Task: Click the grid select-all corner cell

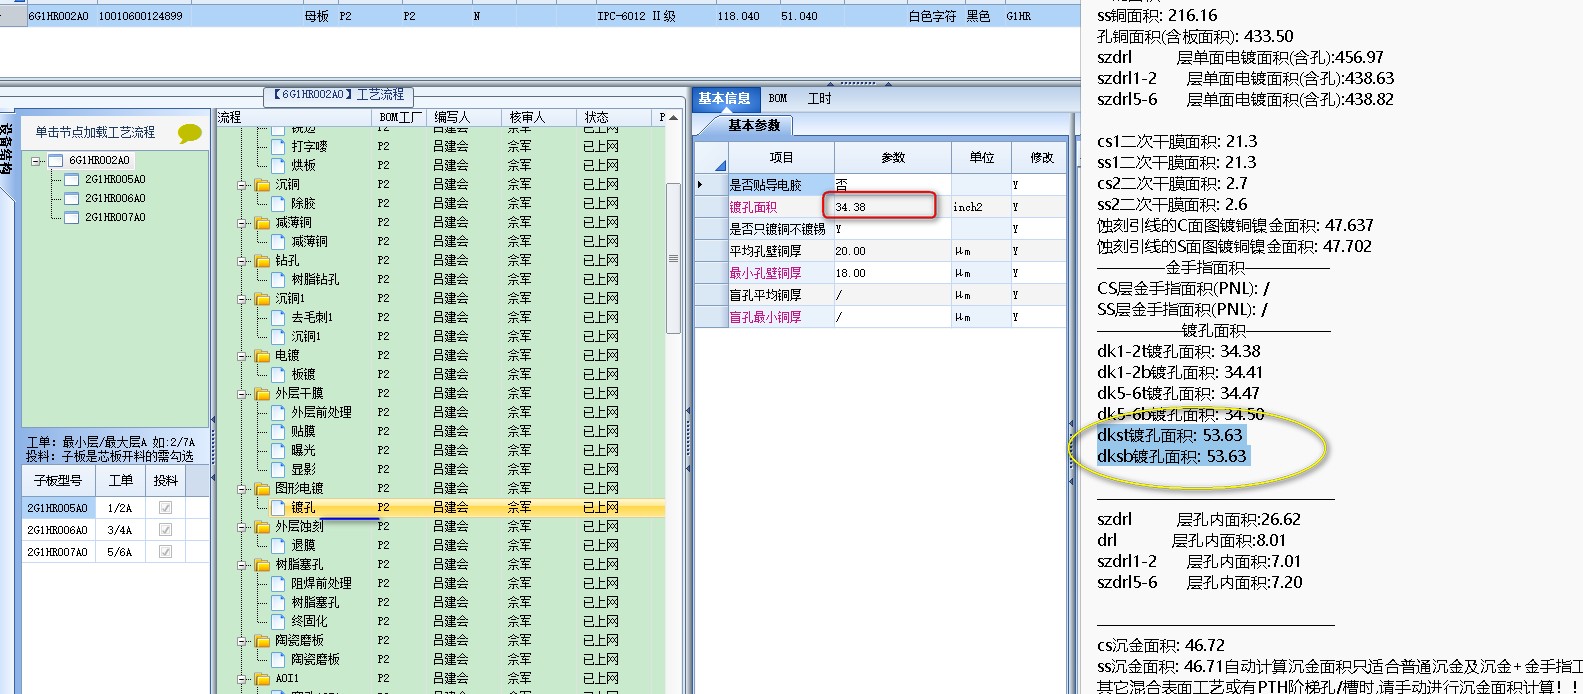Action: (x=711, y=157)
